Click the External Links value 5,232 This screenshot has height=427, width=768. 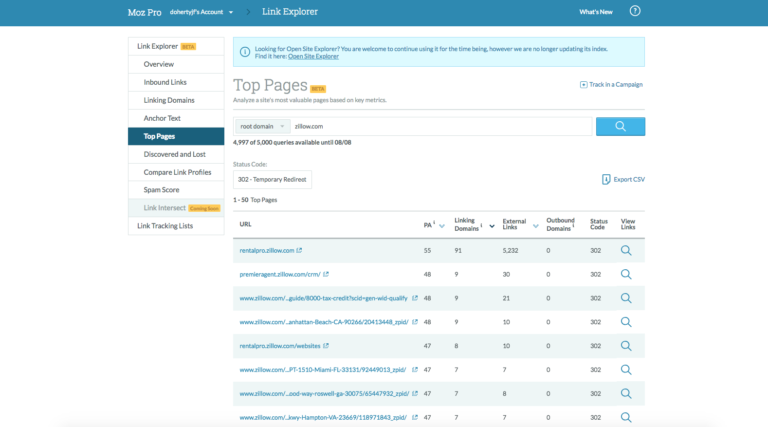[510, 250]
